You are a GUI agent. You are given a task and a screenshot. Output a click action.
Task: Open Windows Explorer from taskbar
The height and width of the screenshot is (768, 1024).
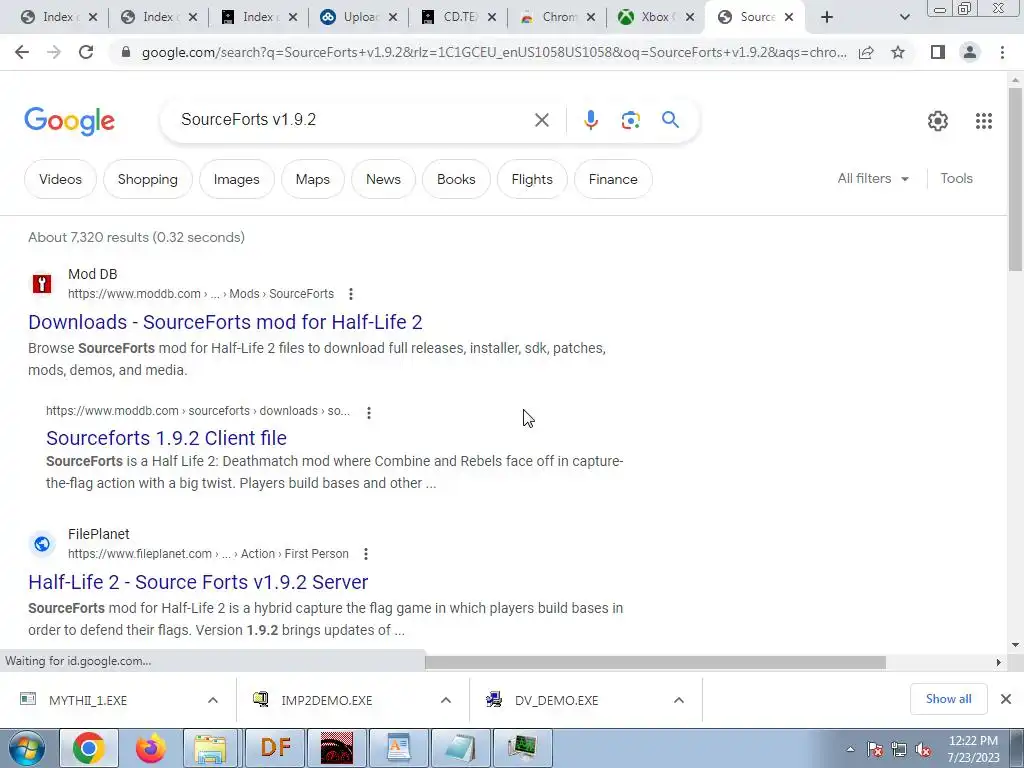click(x=210, y=748)
